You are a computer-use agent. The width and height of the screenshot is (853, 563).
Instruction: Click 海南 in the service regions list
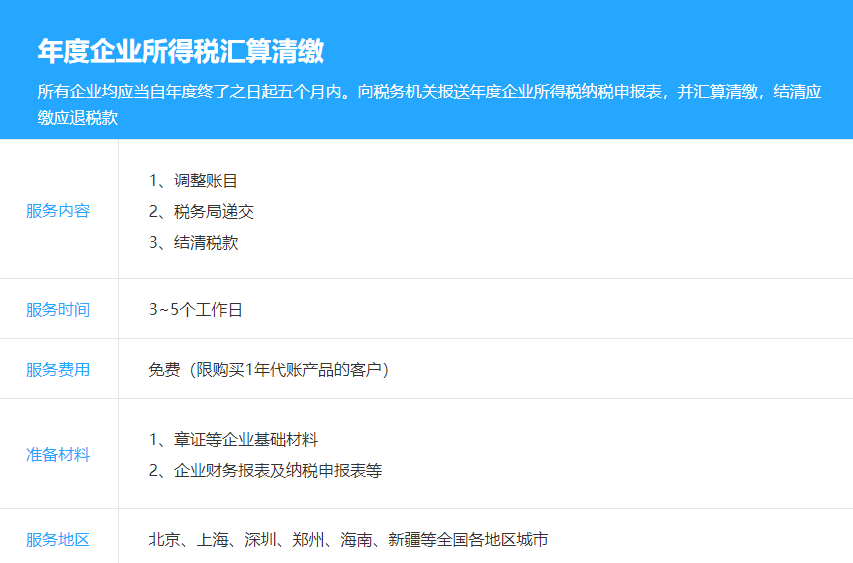356,540
